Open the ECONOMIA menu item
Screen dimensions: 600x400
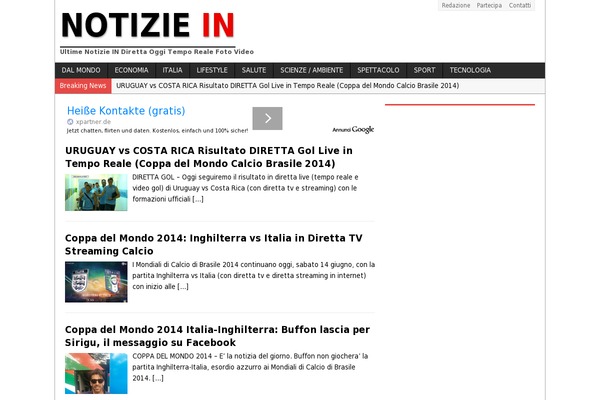pos(131,70)
